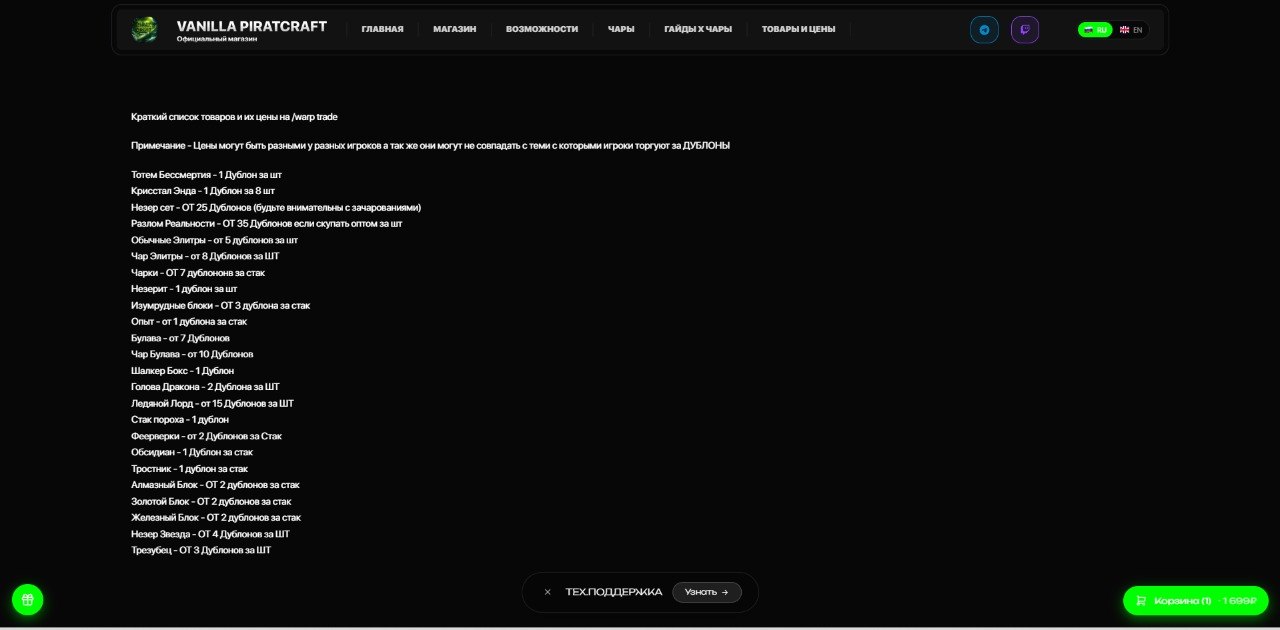Open the green gift box button
Screen dimensions: 1280x630
28,600
